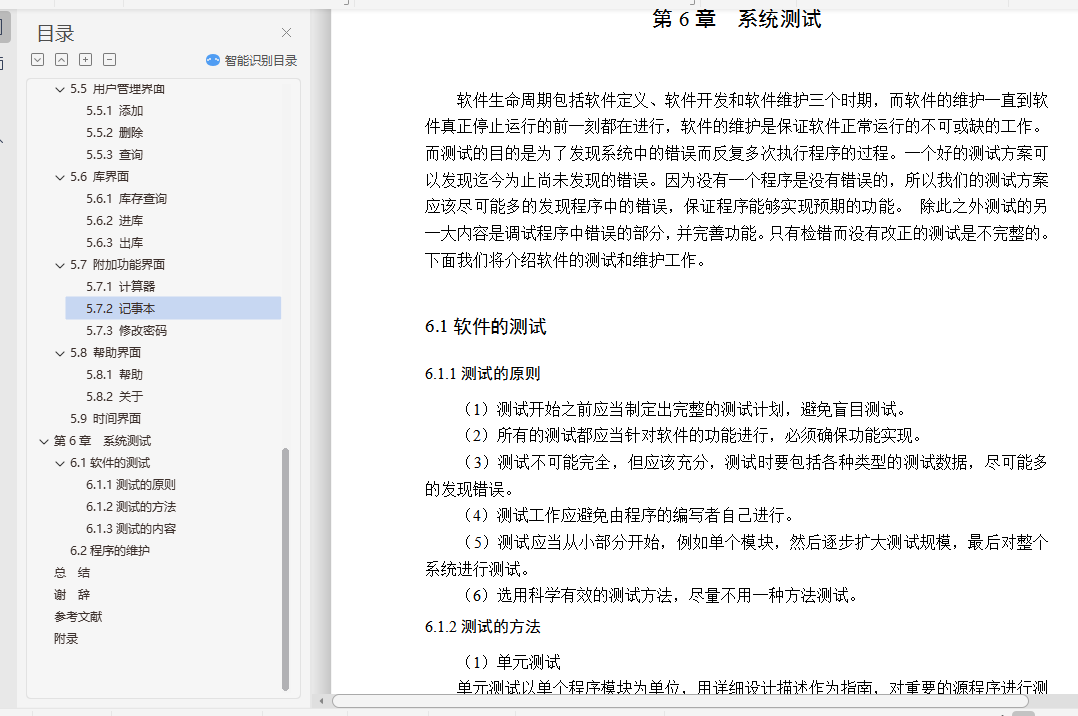Viewport: 1078px width, 716px height.
Task: Collapse the 5.5 用户管理界面 section
Action: [x=60, y=89]
